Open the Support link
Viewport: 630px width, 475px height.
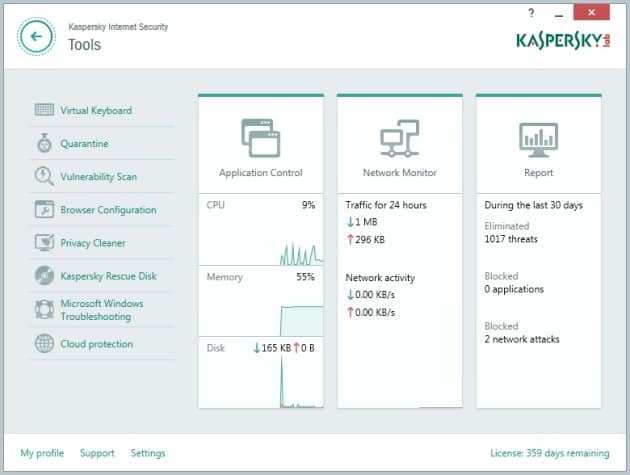(x=97, y=453)
